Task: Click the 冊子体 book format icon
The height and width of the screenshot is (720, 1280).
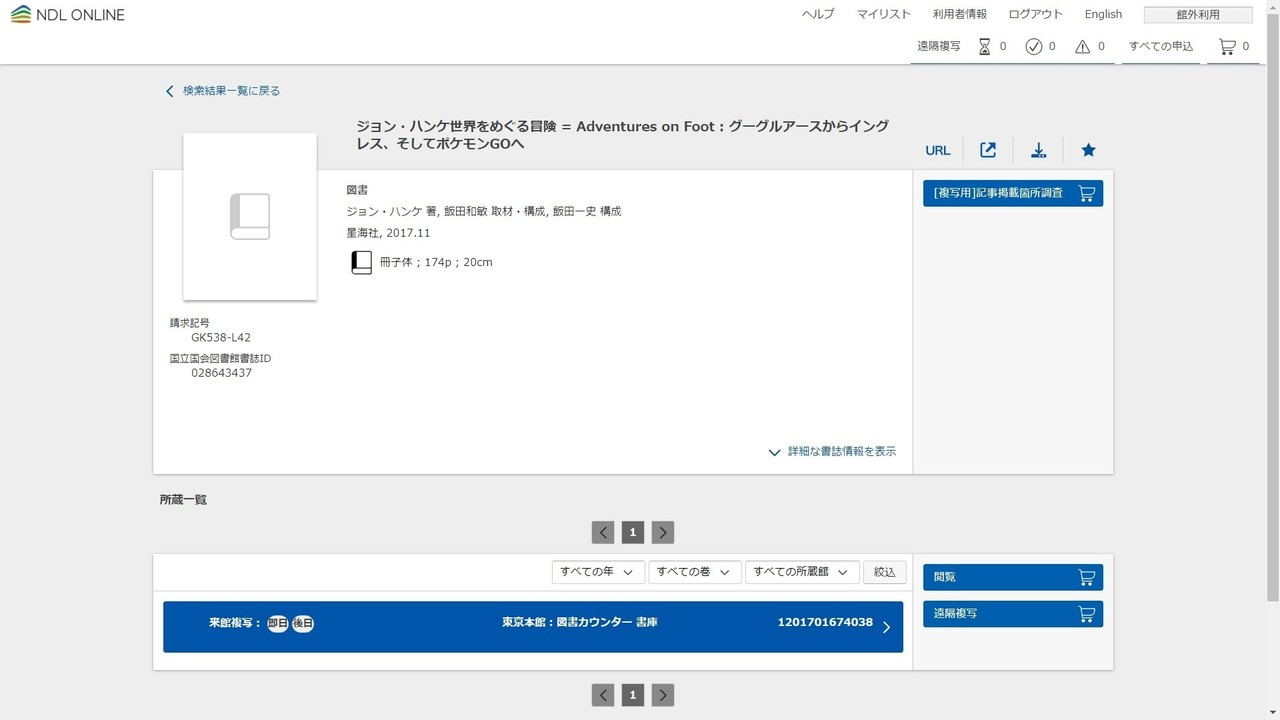Action: pos(361,262)
